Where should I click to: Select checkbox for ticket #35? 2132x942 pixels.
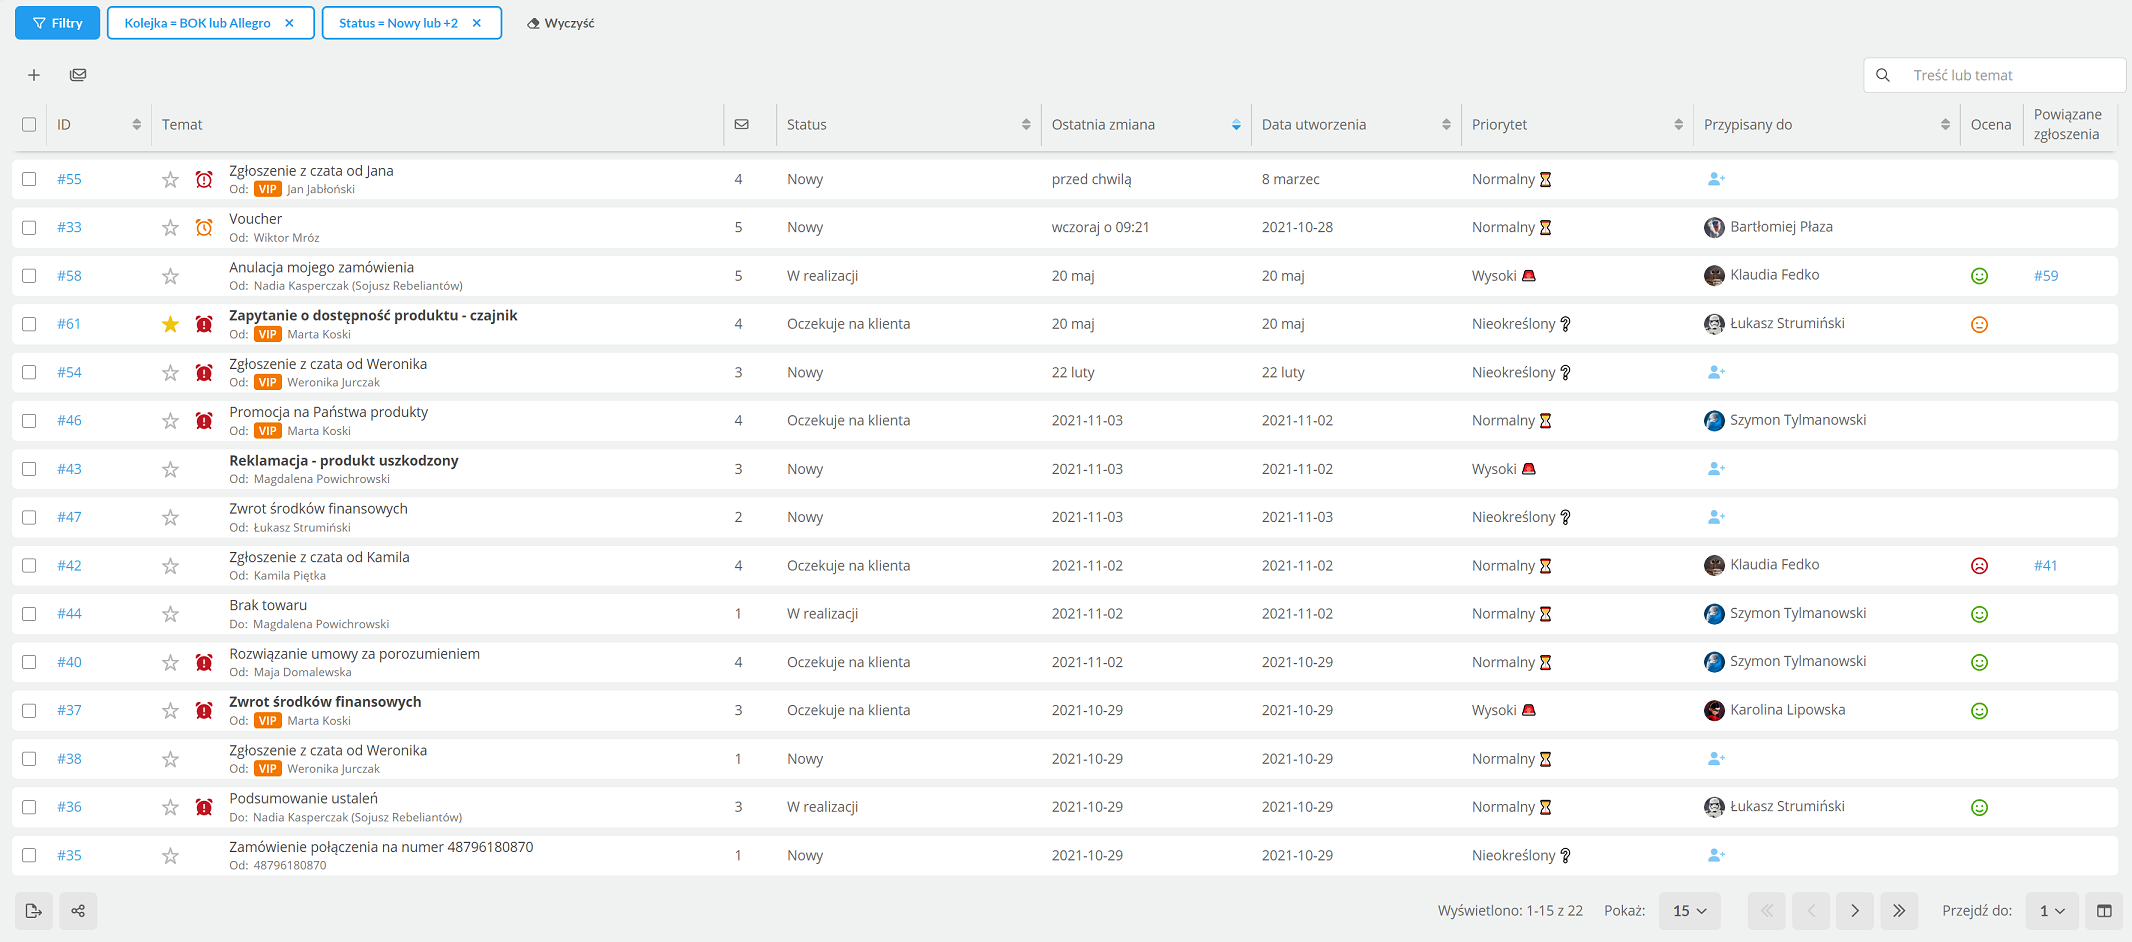point(29,855)
